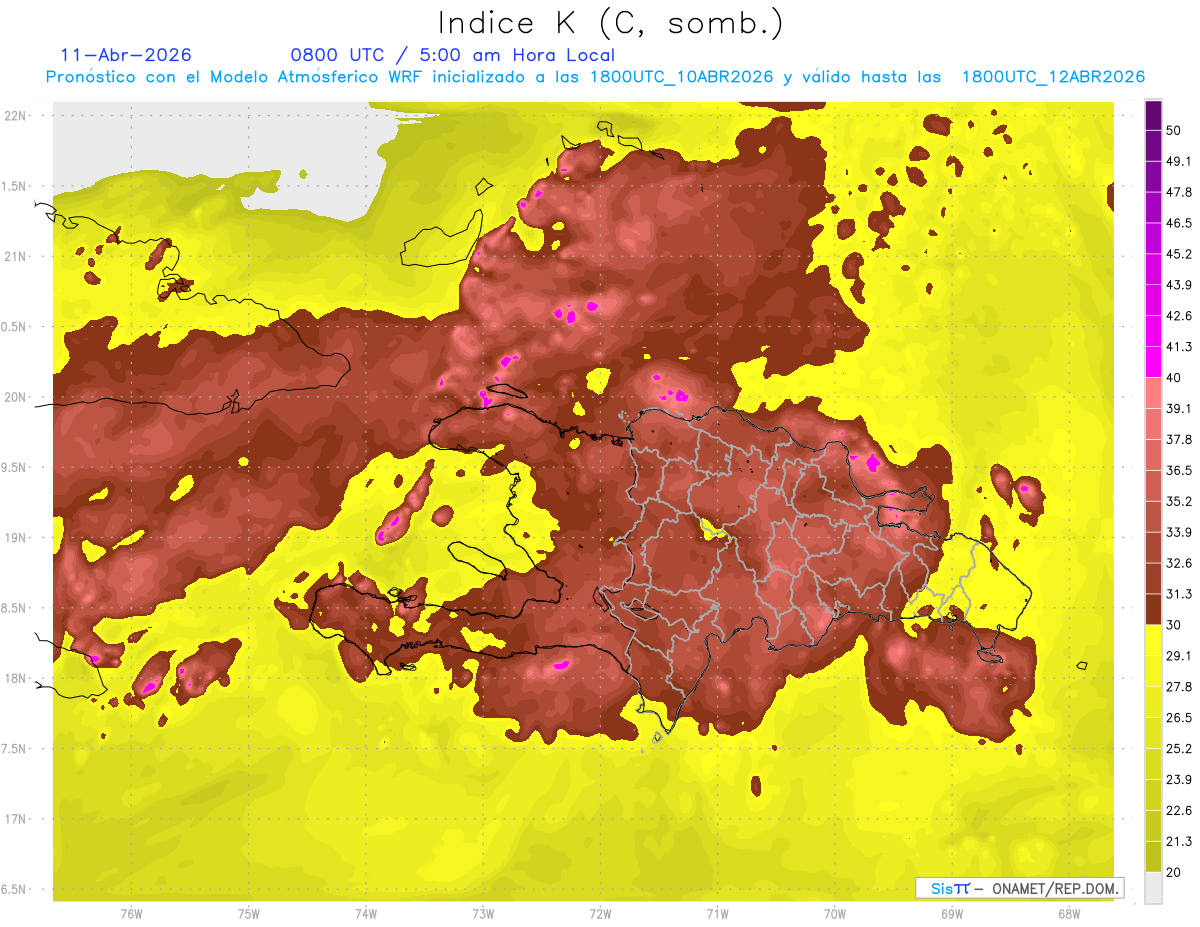This screenshot has height=927, width=1200.
Task: Click the 17N latitude axis label
Action: click(15, 819)
